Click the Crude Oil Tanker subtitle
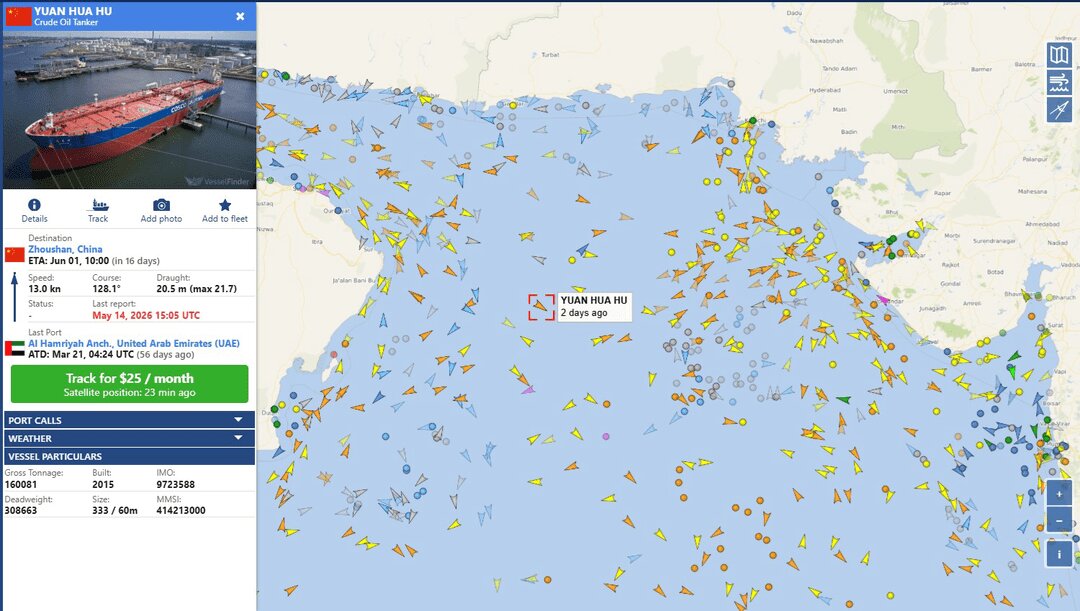The width and height of the screenshot is (1080, 611). 66,23
